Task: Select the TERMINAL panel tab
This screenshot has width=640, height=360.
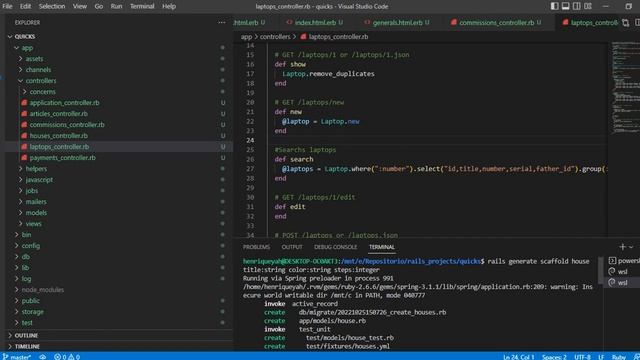Action: click(382, 247)
